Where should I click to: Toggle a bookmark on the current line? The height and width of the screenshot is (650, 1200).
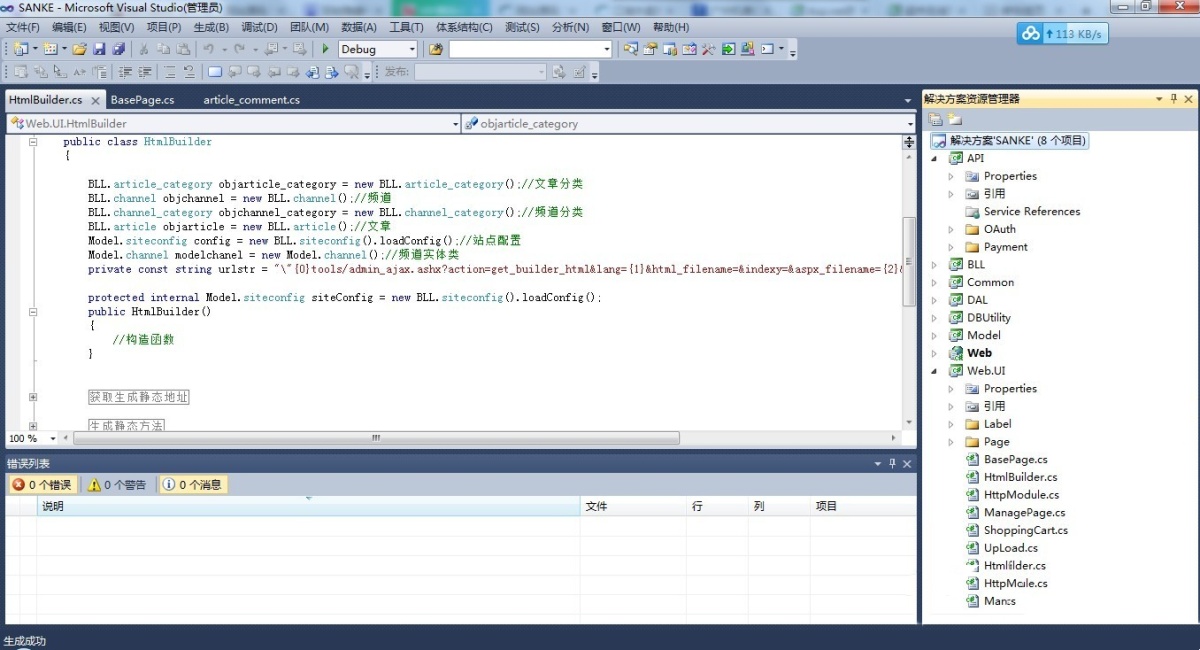coord(215,72)
